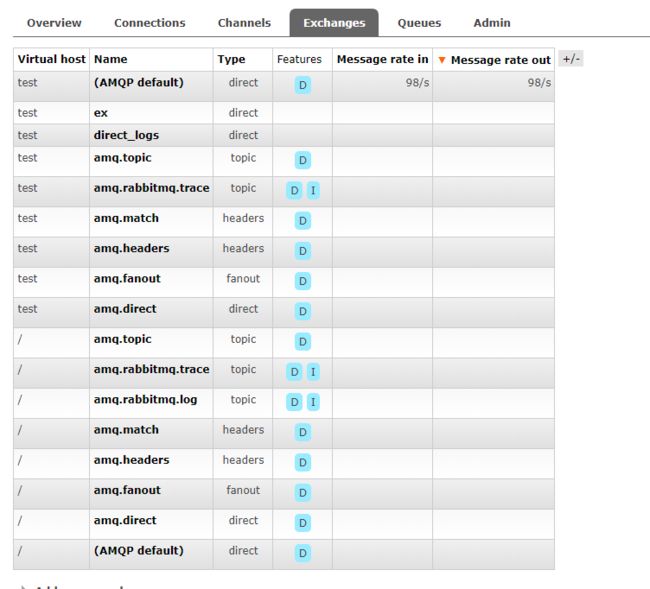Click D badge in test (AMQP default) row

pyautogui.click(x=303, y=85)
